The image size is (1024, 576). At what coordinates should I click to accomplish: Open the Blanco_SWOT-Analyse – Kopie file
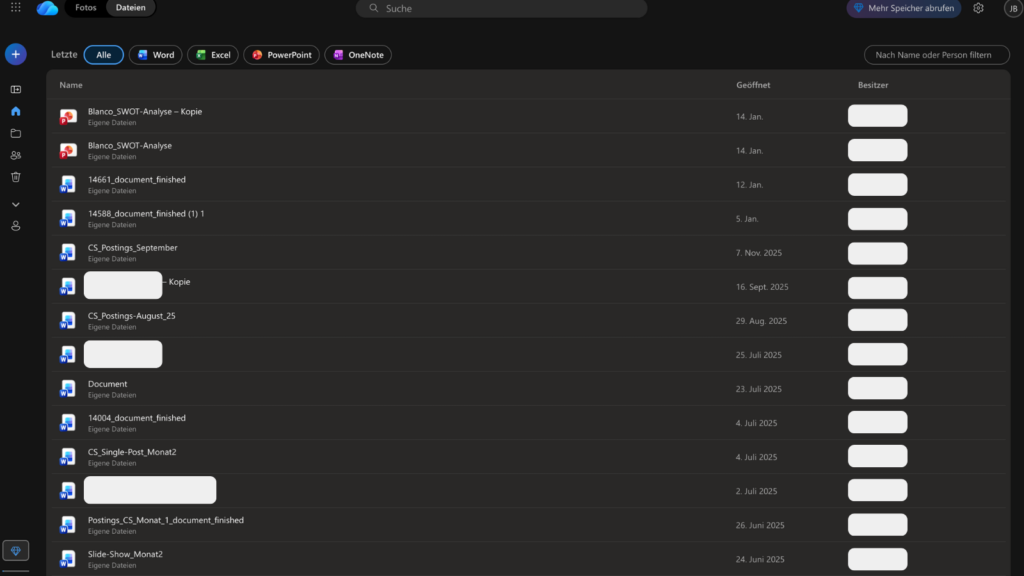click(145, 111)
